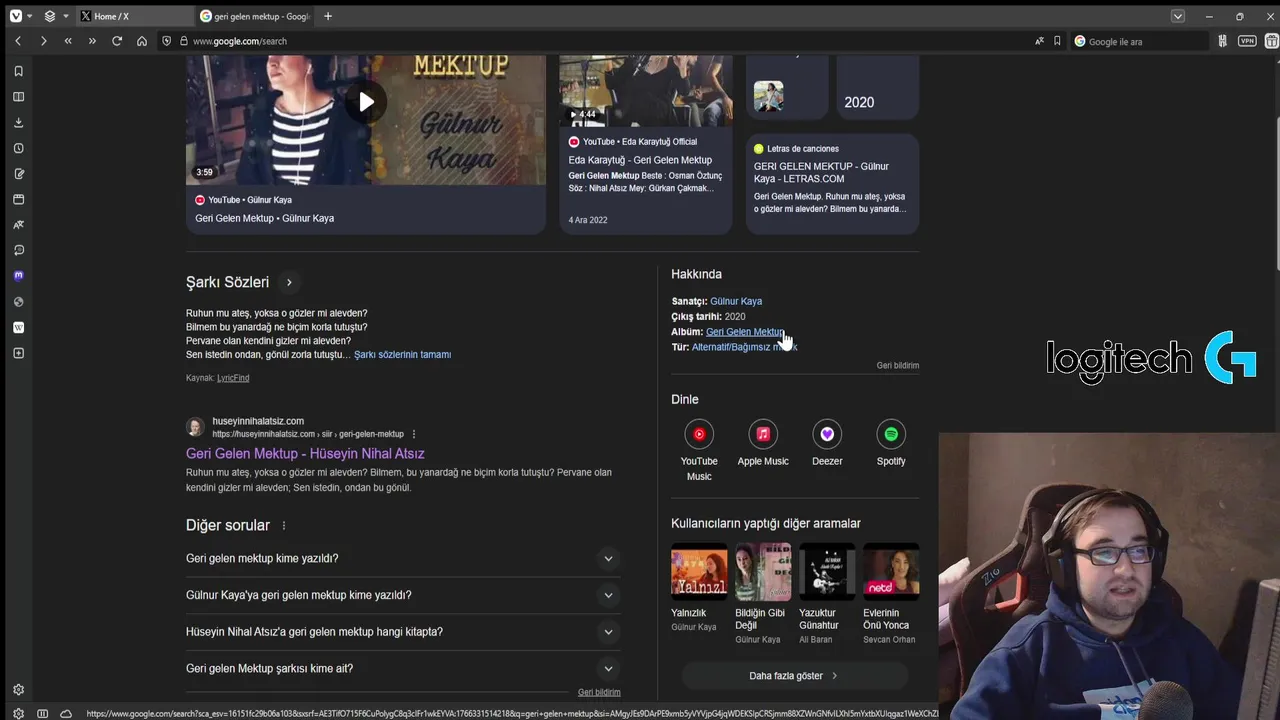Open the Geri Gelen Mektup album link

(x=745, y=332)
